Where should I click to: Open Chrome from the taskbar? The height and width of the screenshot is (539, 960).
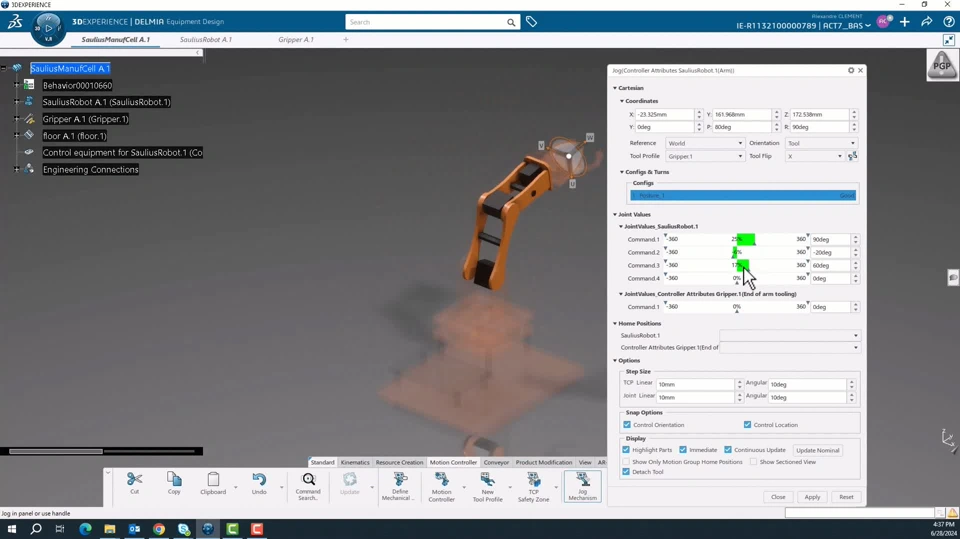pyautogui.click(x=159, y=529)
